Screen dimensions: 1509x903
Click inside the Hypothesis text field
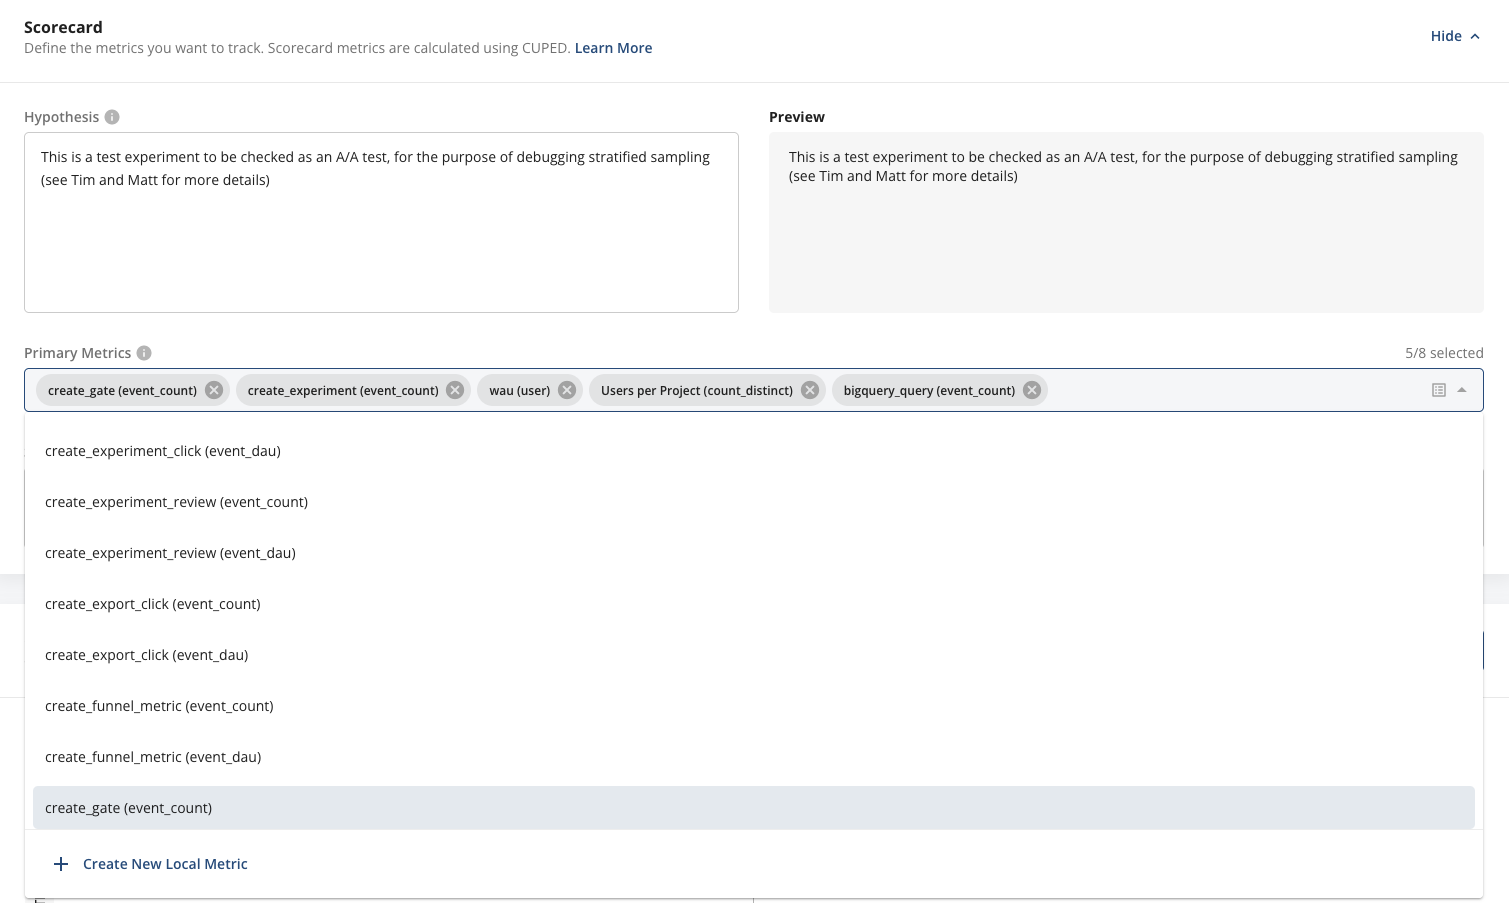pyautogui.click(x=380, y=222)
